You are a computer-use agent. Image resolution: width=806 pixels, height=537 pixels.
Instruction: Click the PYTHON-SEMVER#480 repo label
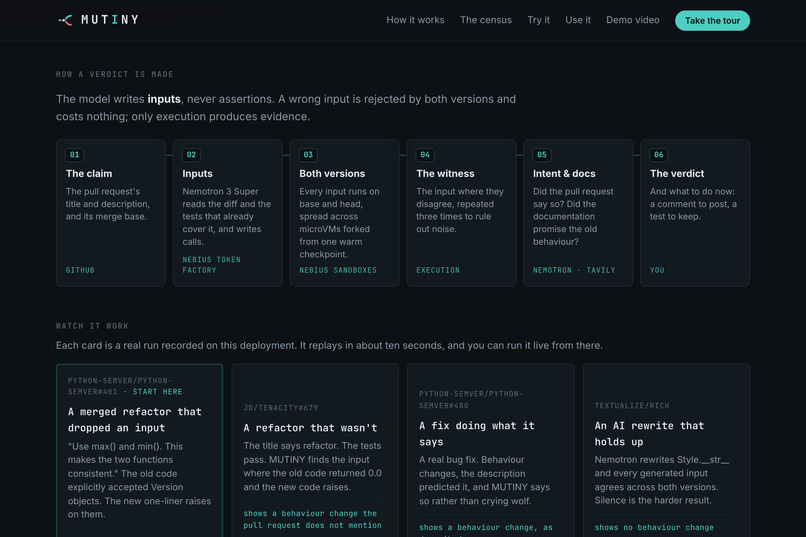(471, 400)
